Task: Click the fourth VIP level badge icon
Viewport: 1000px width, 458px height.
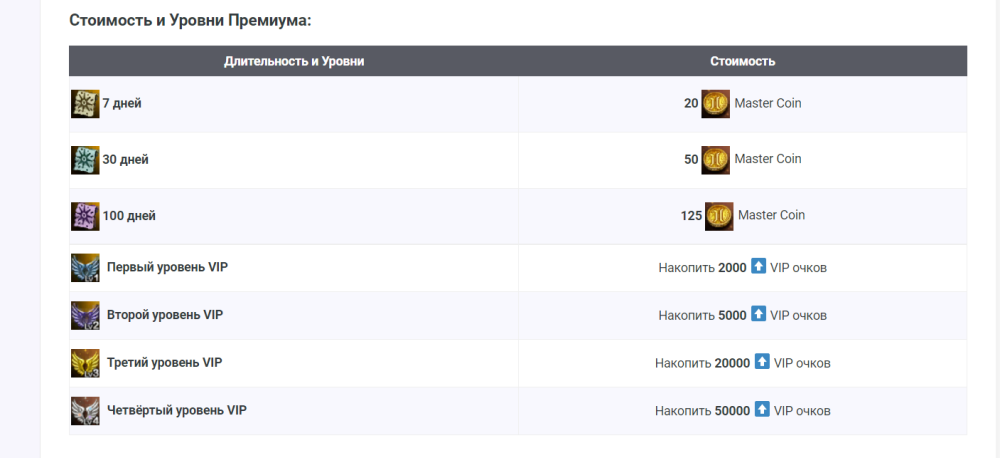Action: pyautogui.click(x=85, y=411)
